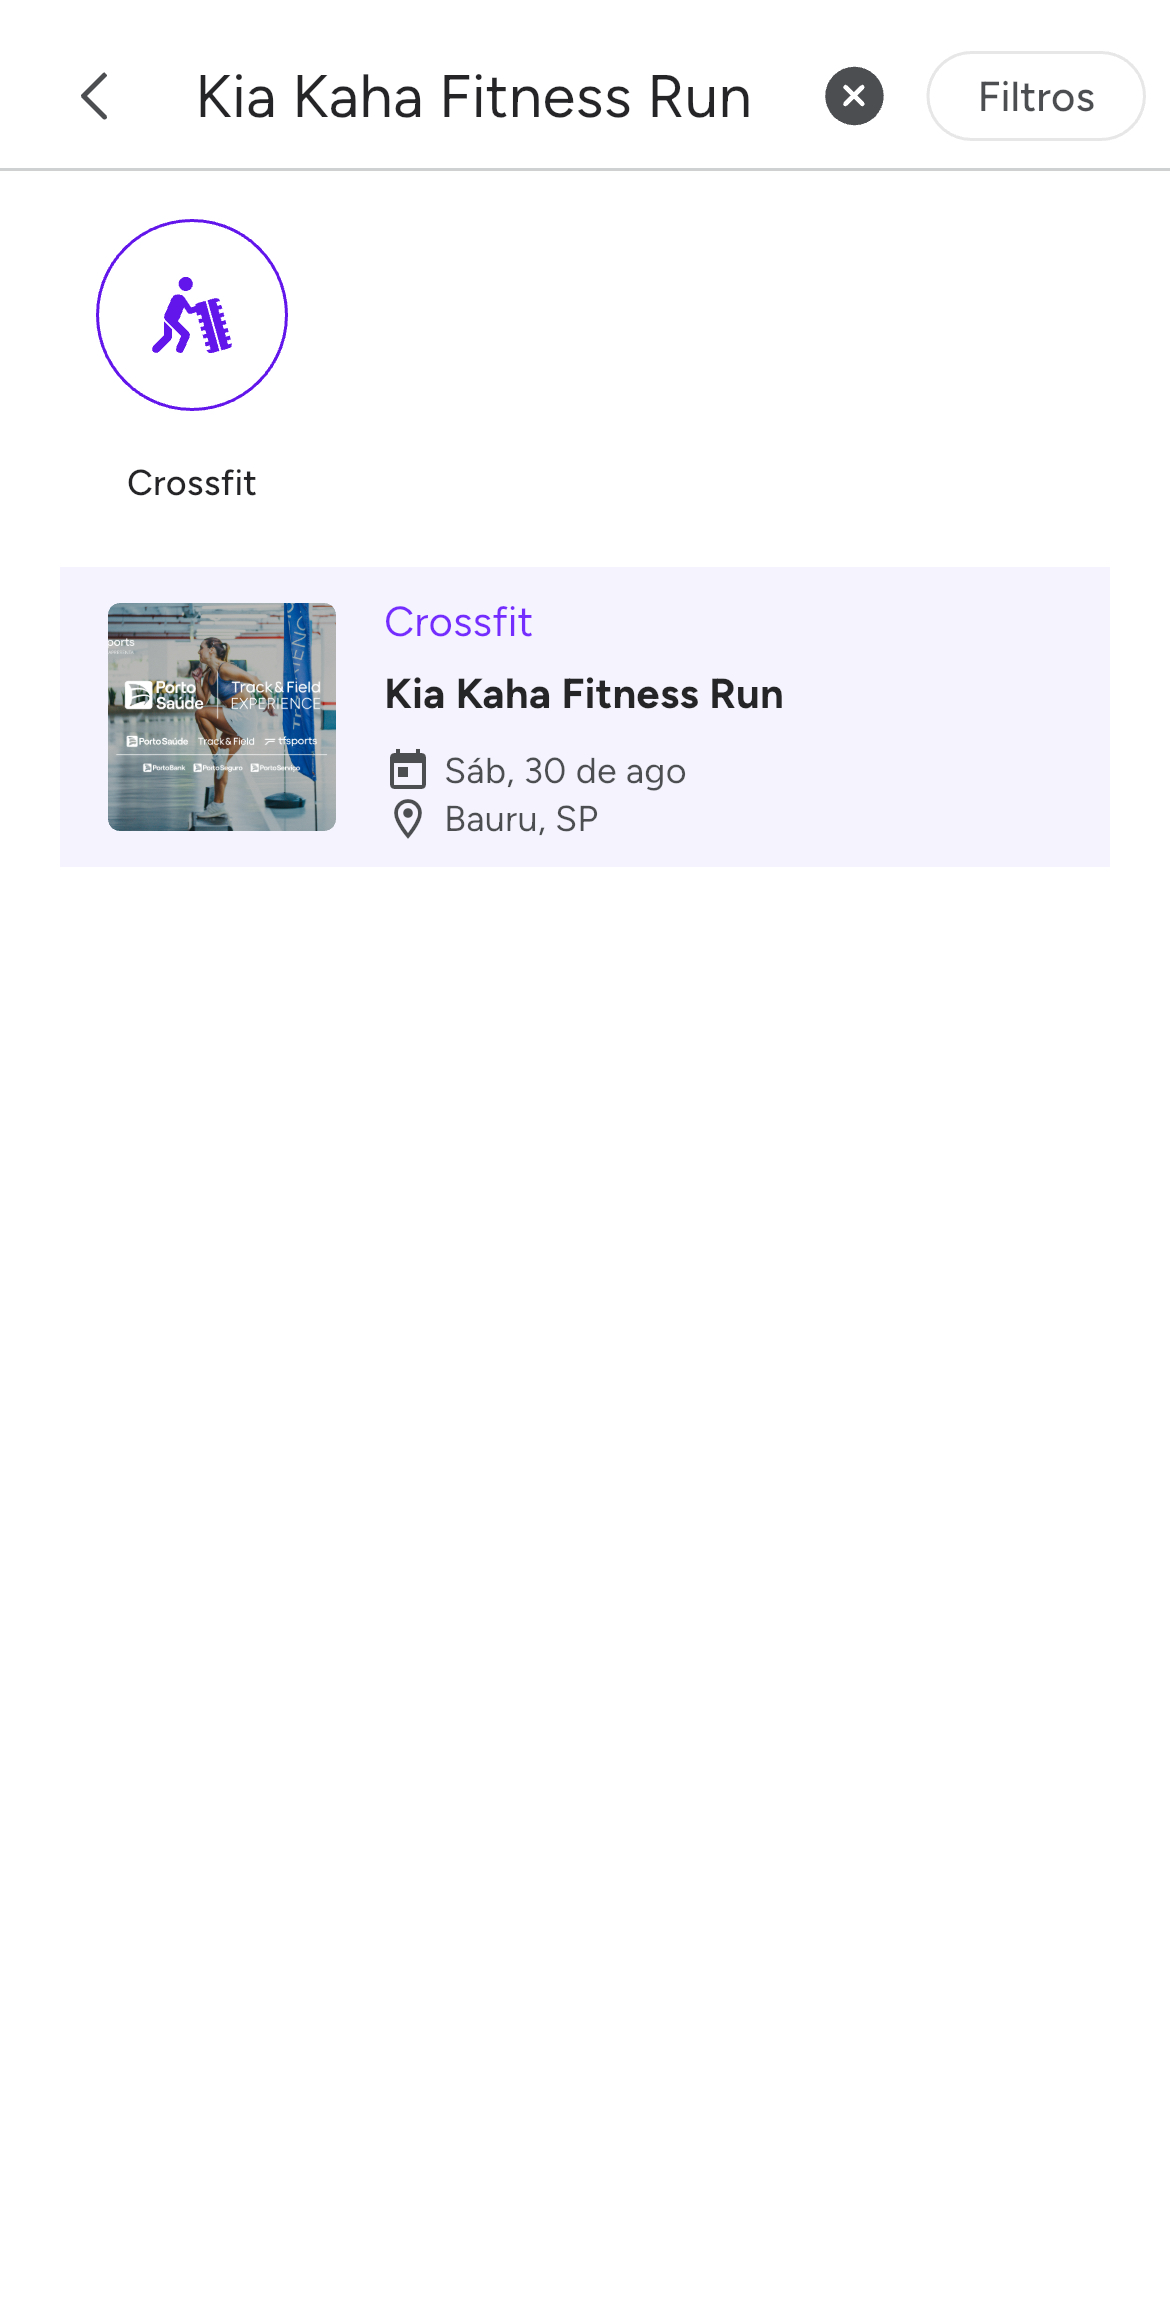Tap the Crossfit label under the circle

[x=192, y=483]
